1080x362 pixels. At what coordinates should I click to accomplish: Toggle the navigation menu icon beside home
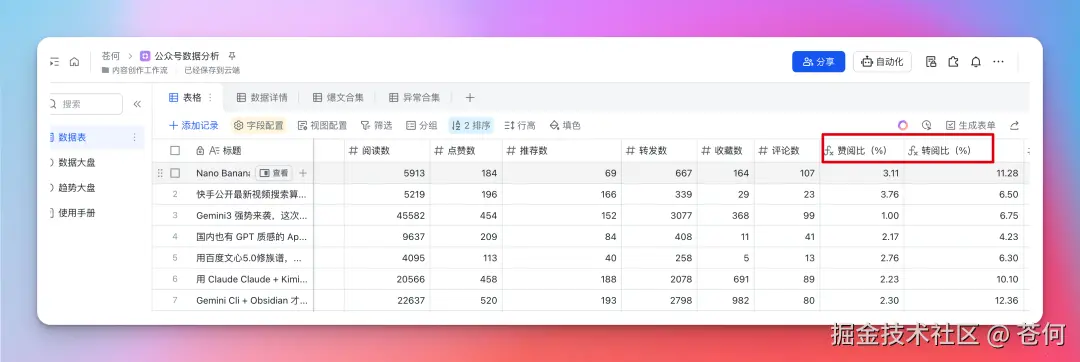click(54, 62)
